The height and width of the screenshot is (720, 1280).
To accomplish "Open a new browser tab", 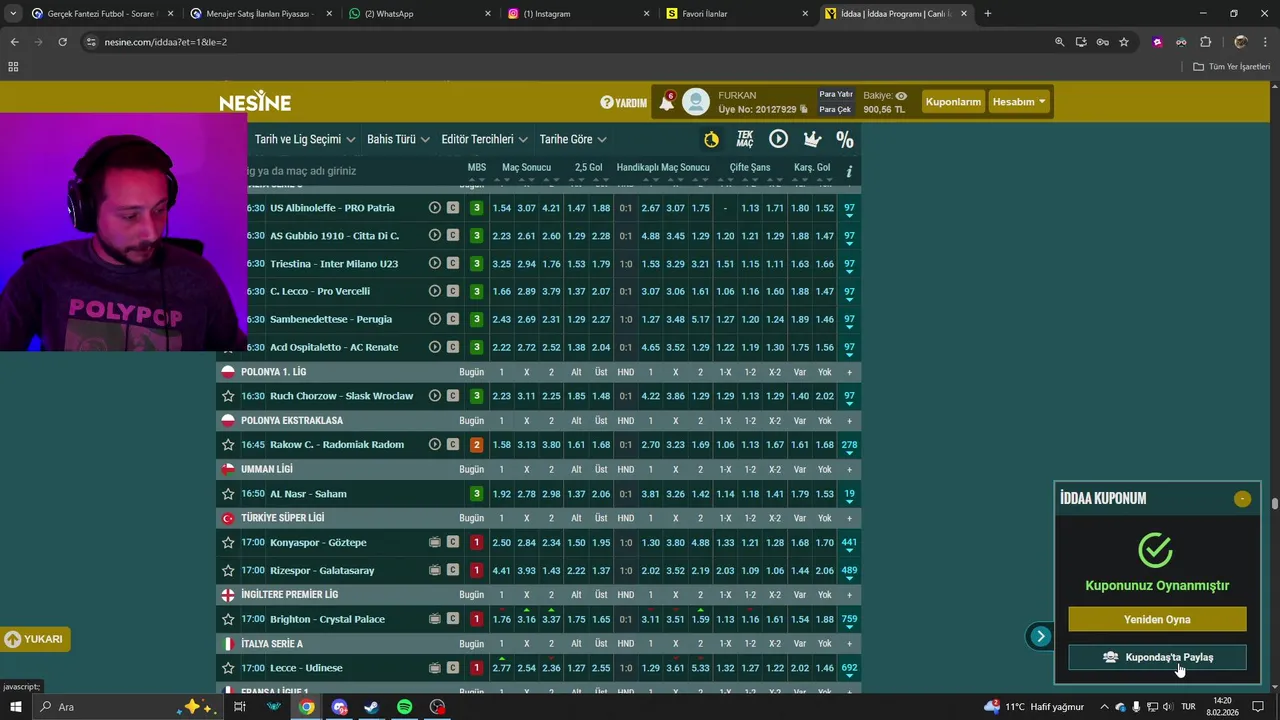I will click(x=987, y=14).
